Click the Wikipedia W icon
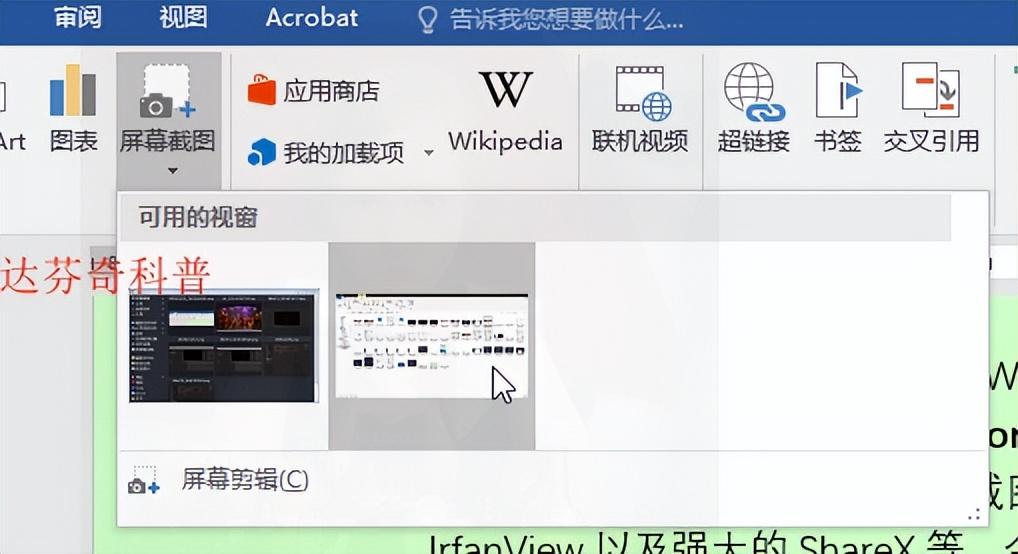Image resolution: width=1018 pixels, height=554 pixels. tap(505, 90)
